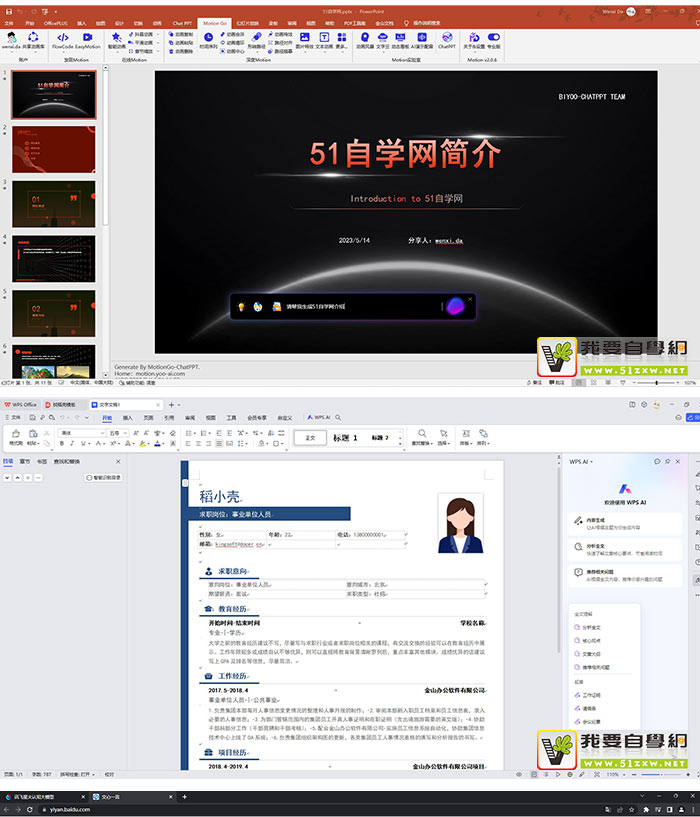Bookmark page with the browser star icon

632,809
